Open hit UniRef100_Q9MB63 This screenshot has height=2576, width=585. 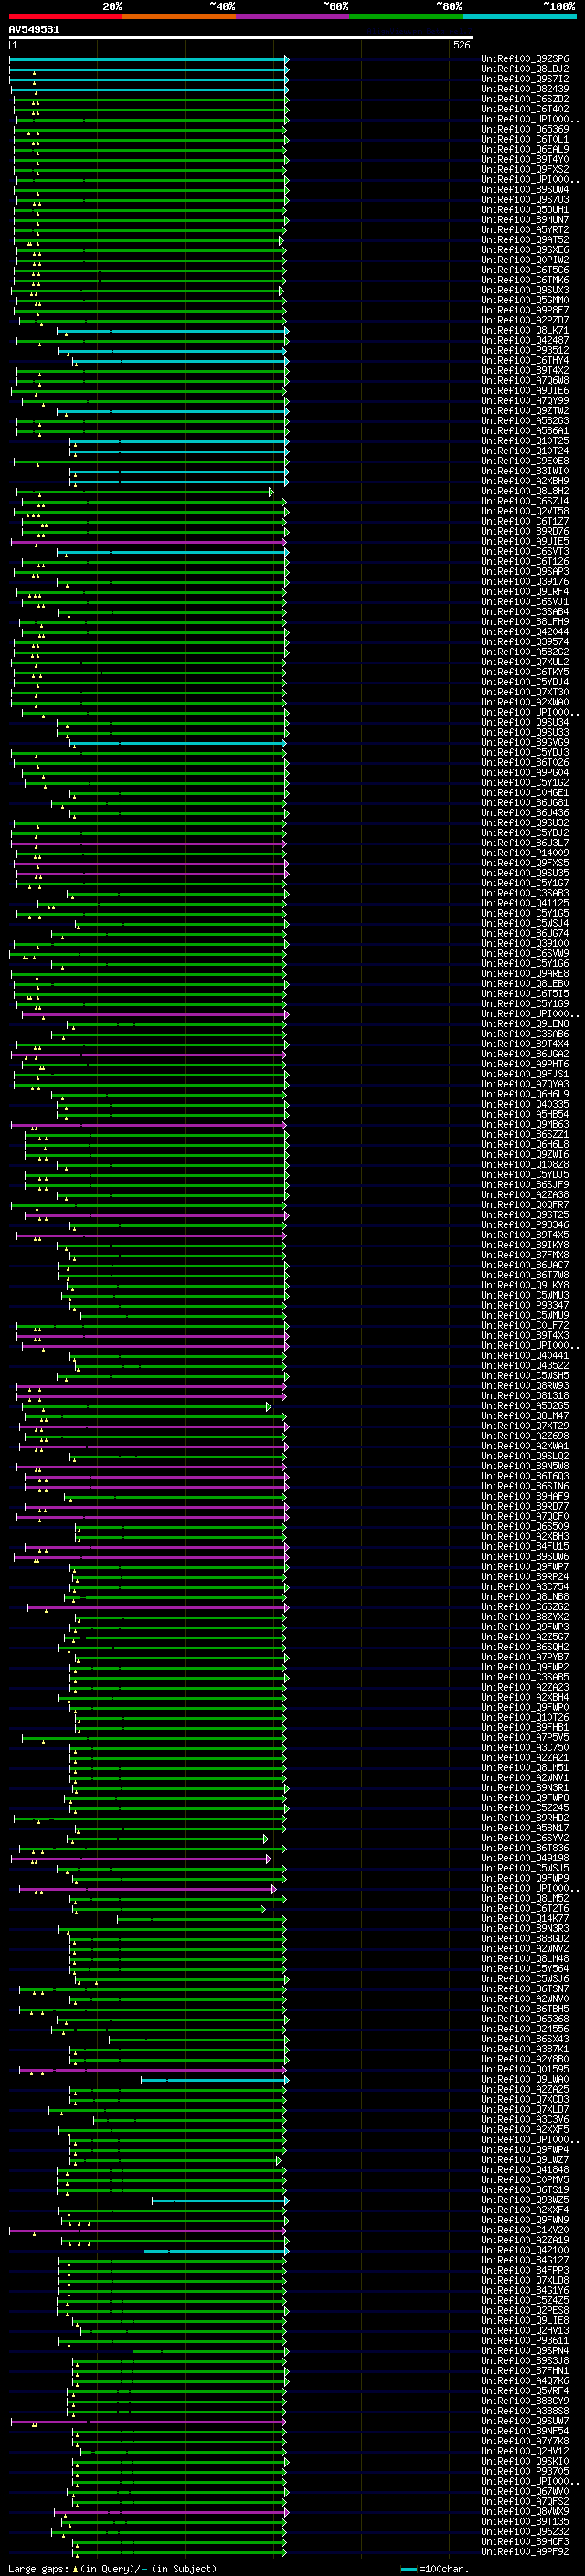click(x=525, y=1124)
